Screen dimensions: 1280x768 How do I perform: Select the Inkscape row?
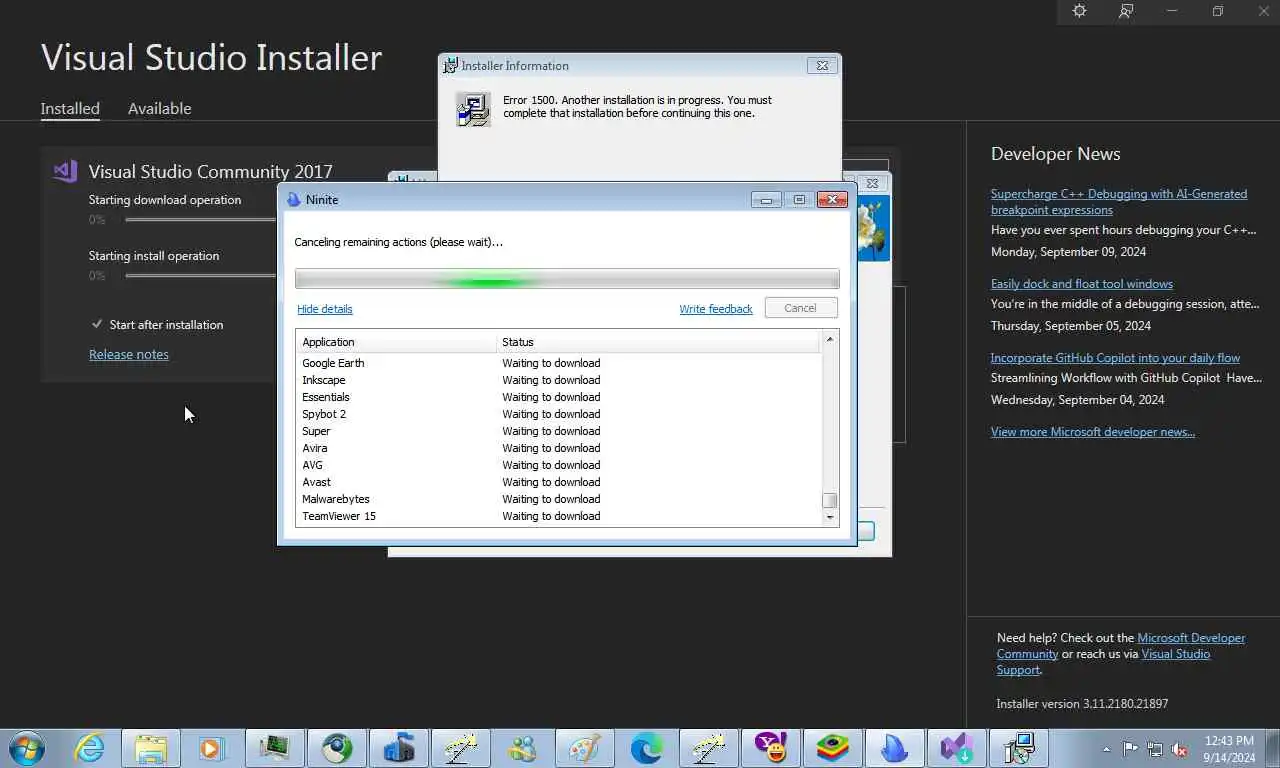[559, 380]
